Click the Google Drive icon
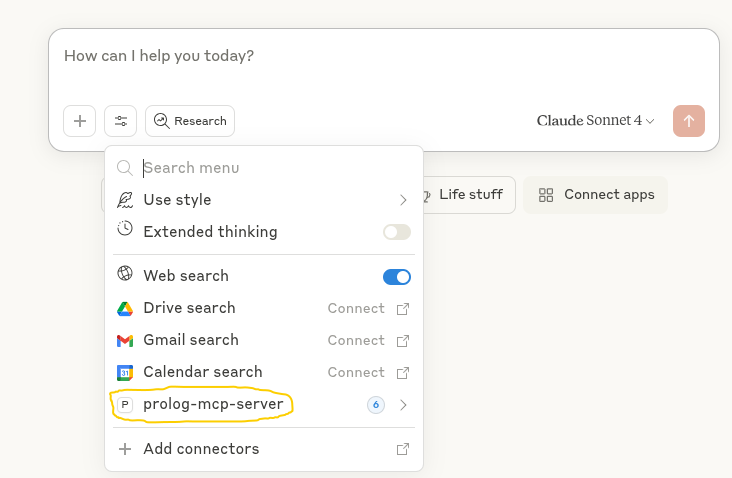This screenshot has height=478, width=732. (x=125, y=309)
